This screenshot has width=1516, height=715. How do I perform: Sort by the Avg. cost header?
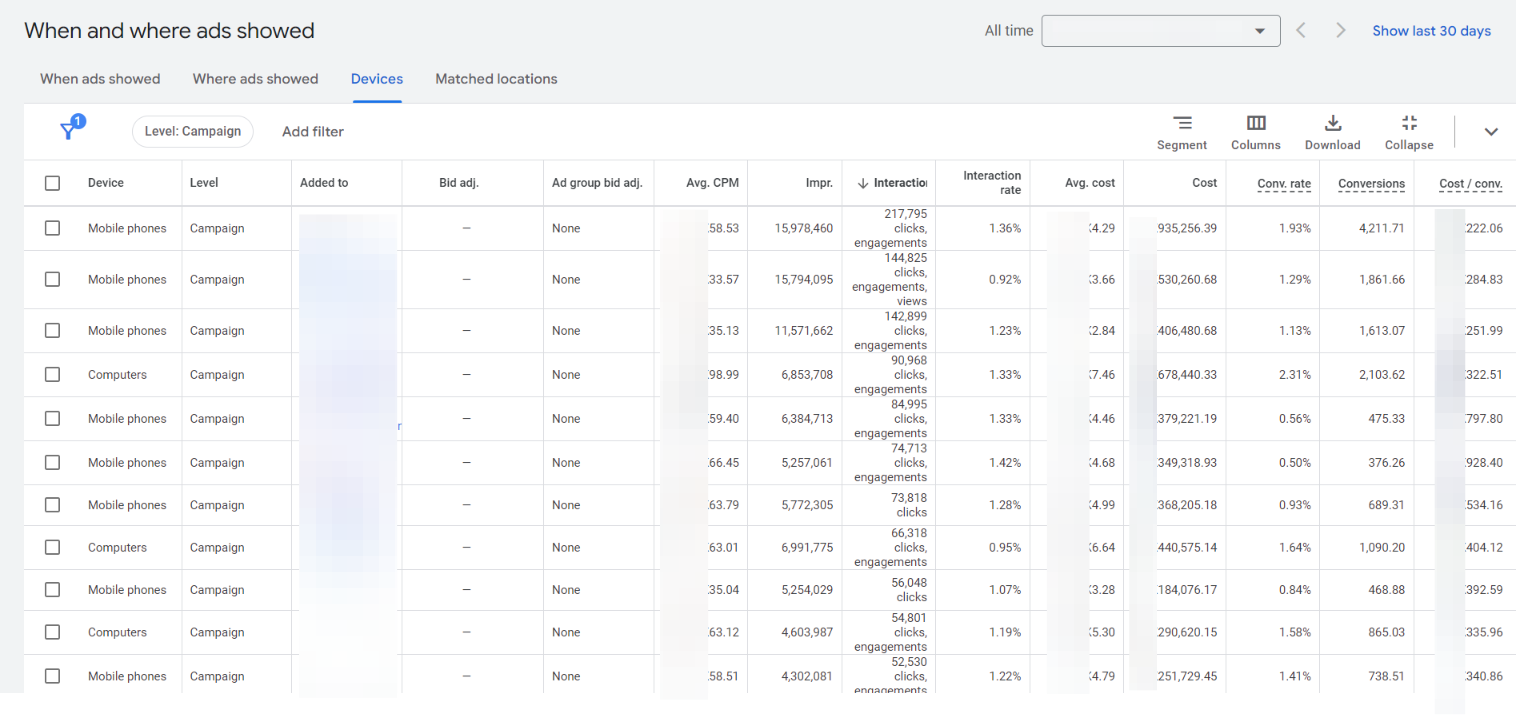tap(1090, 183)
